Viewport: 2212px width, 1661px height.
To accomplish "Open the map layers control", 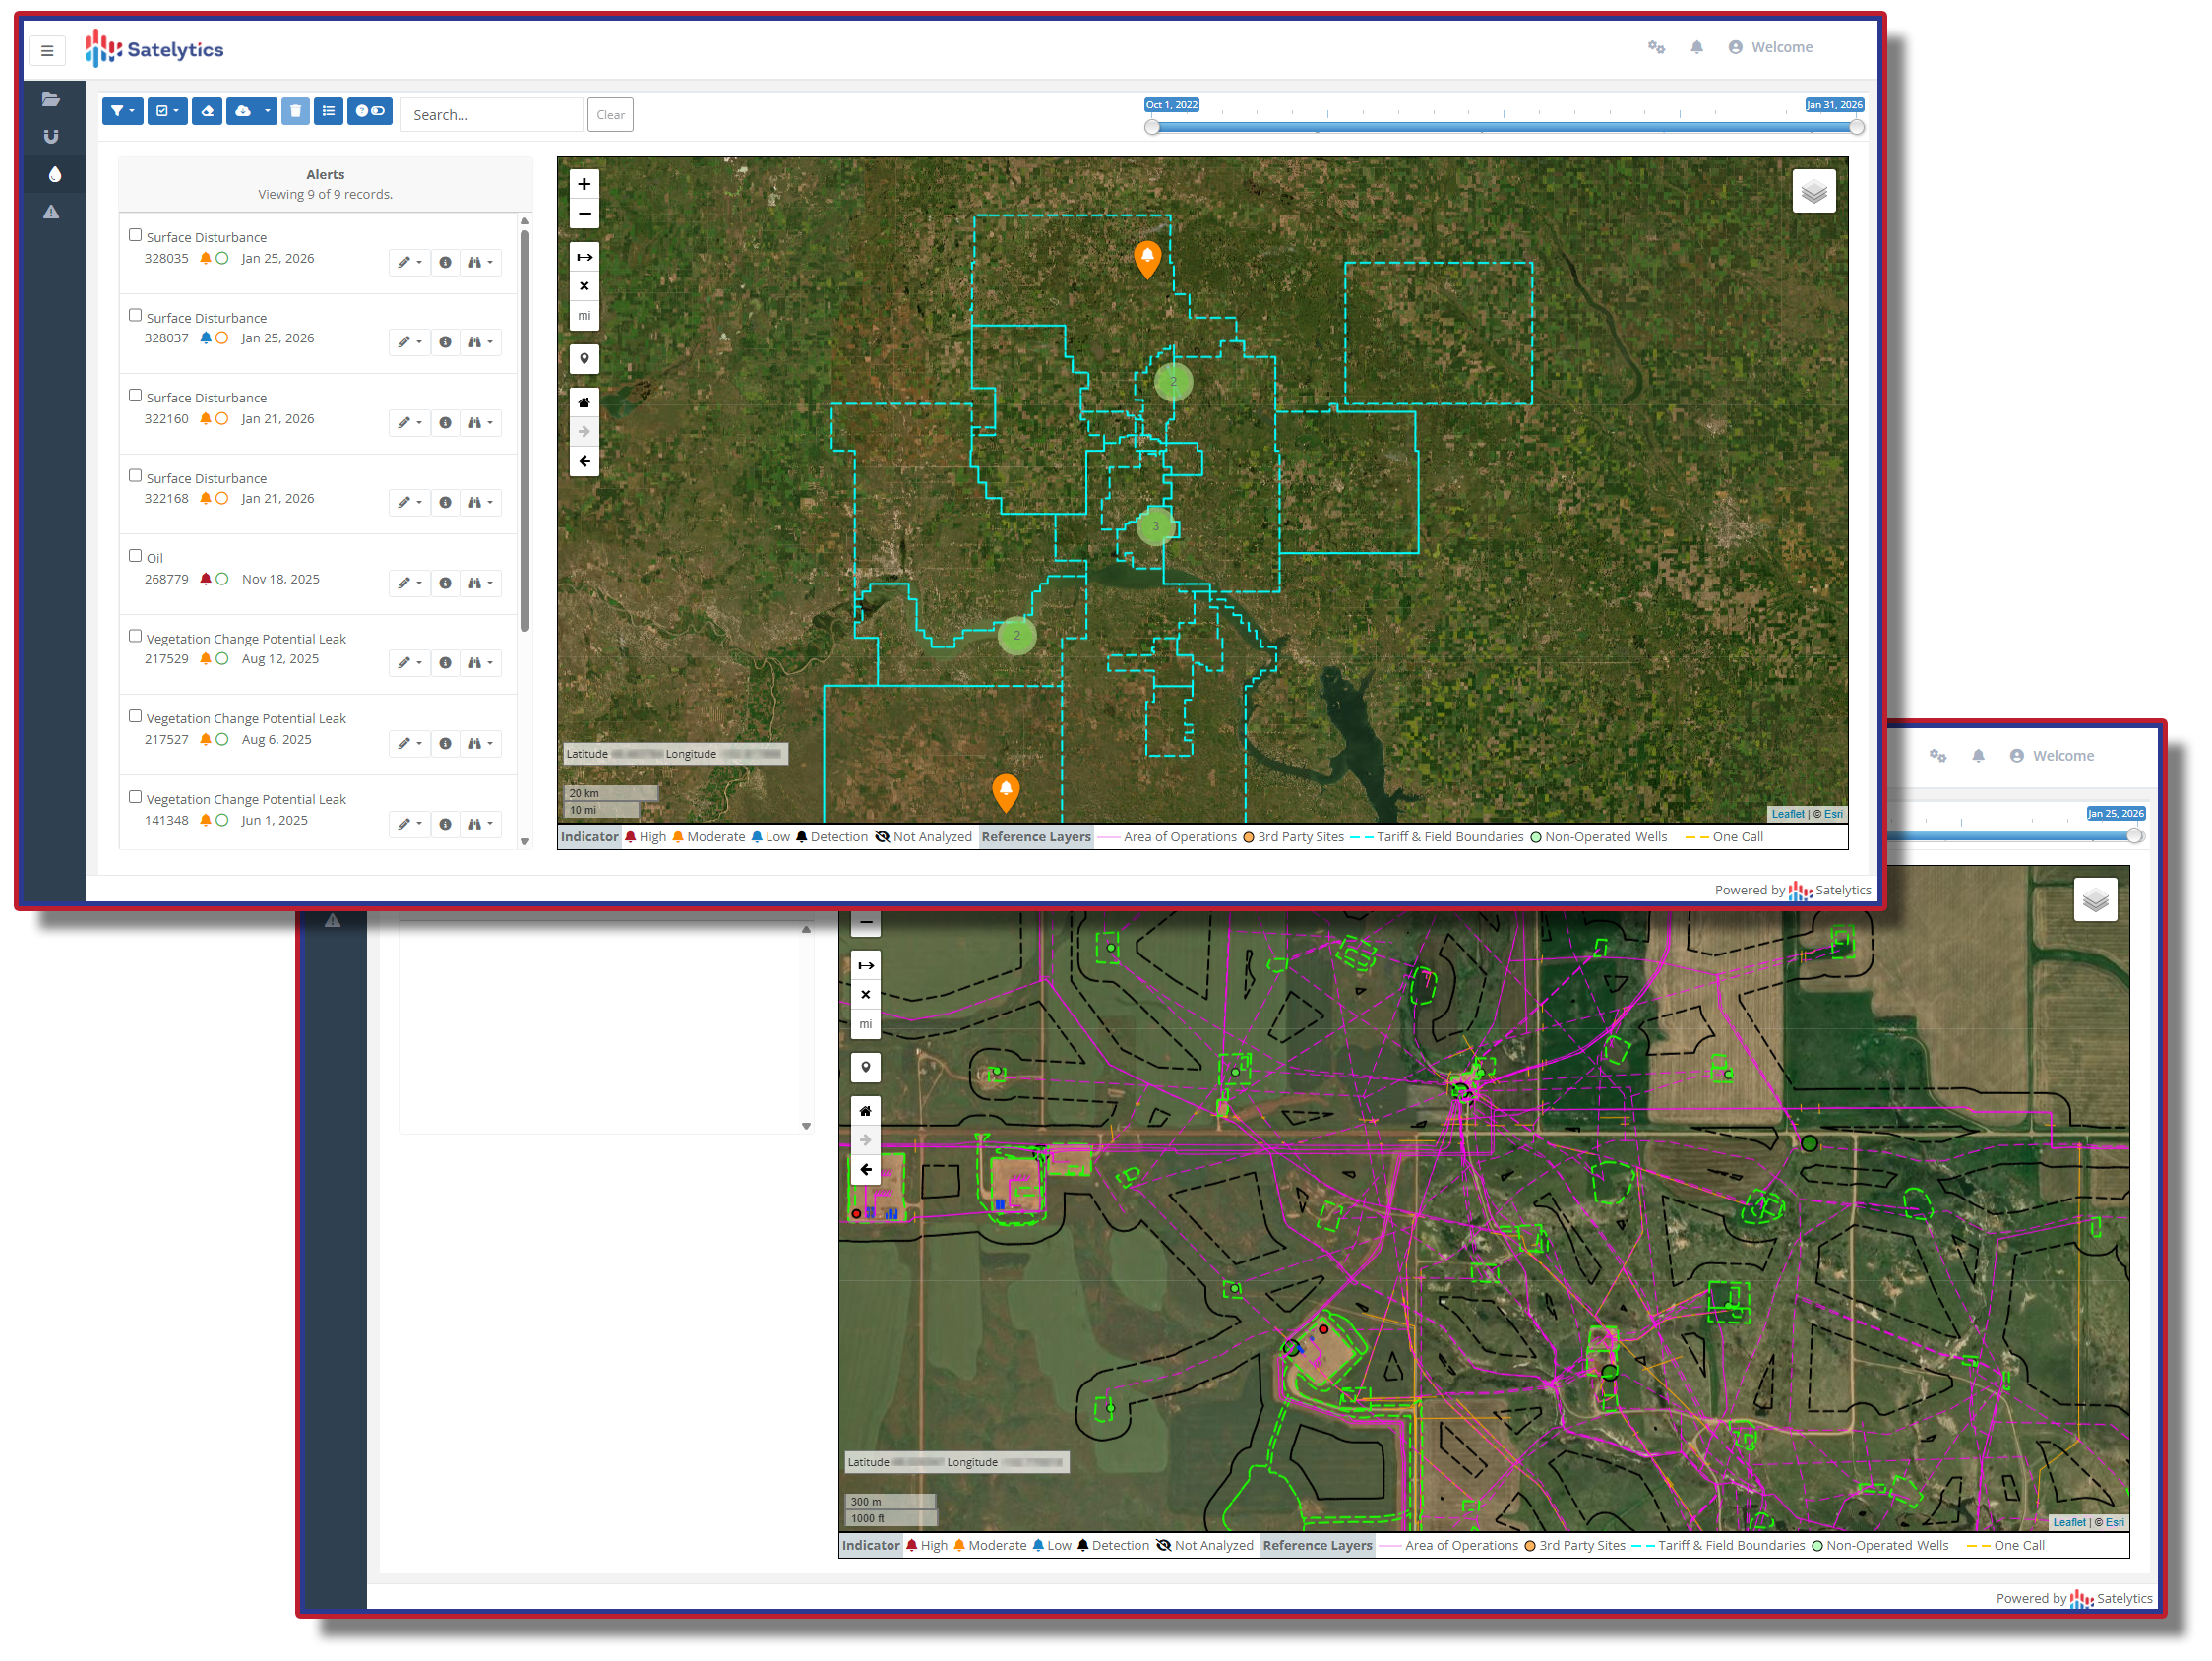I will (1813, 192).
